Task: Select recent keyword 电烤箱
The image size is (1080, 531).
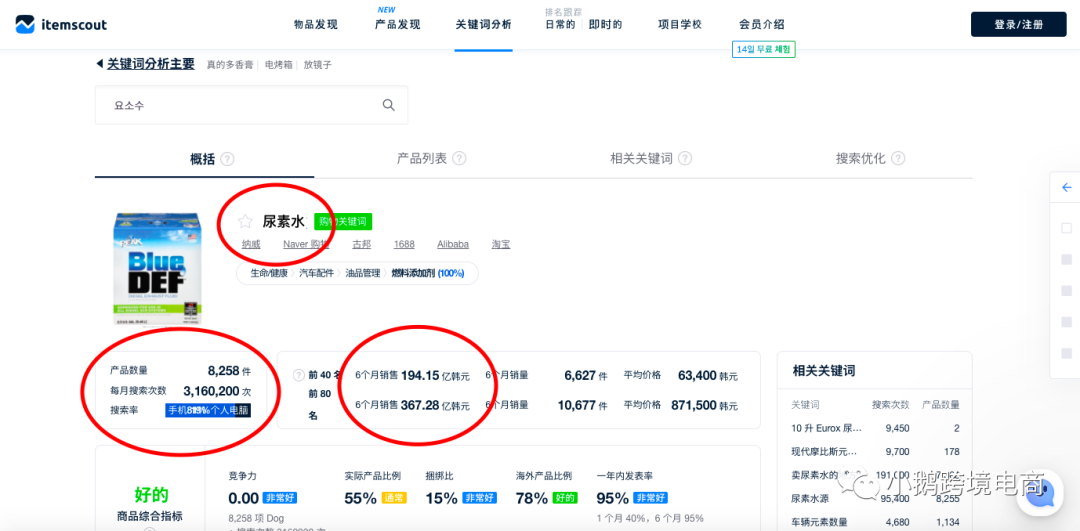Action: tap(279, 65)
